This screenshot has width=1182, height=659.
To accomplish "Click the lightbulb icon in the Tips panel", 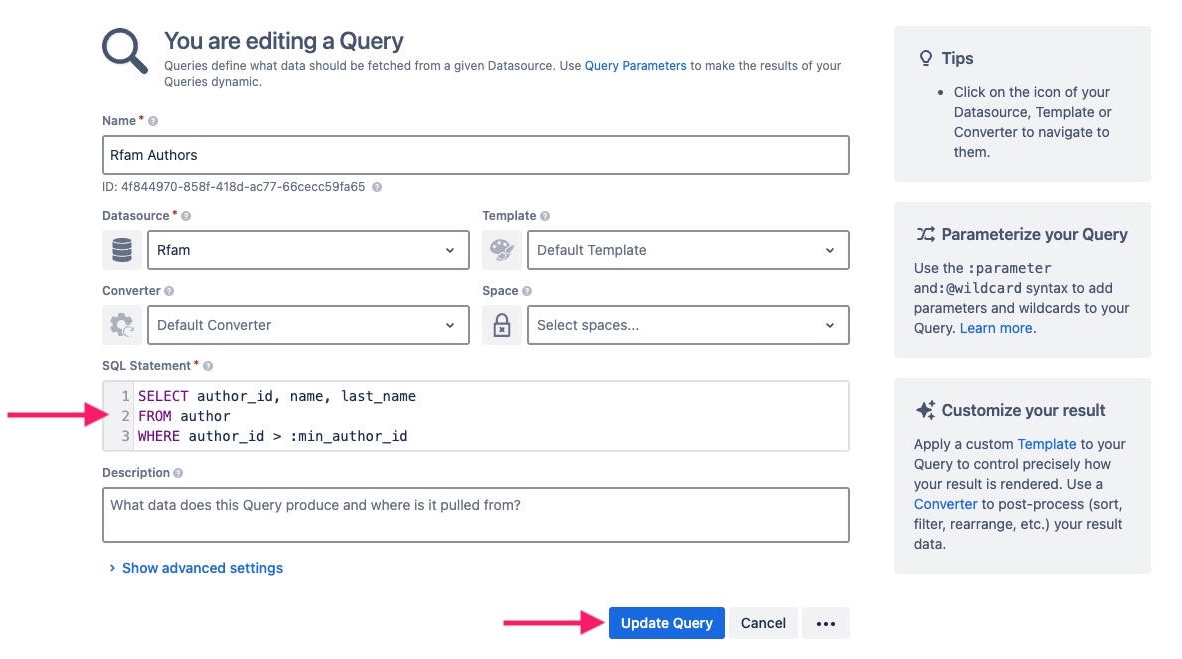I will 924,57.
